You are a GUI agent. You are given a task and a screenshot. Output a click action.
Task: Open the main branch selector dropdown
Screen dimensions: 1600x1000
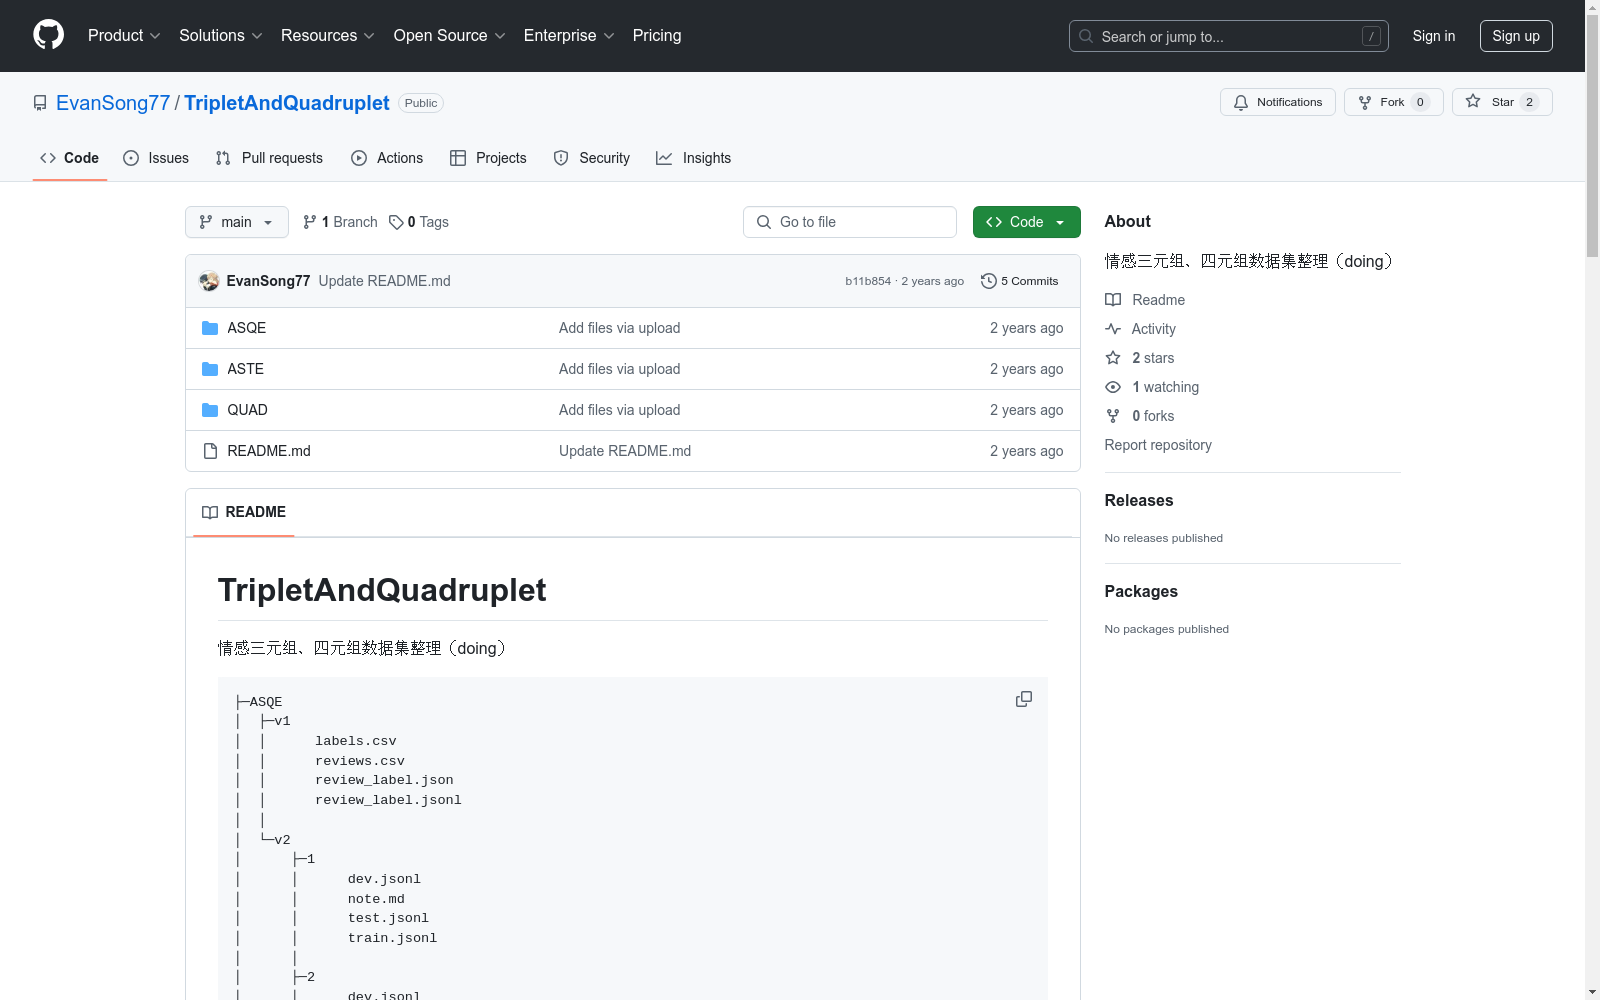coord(237,222)
